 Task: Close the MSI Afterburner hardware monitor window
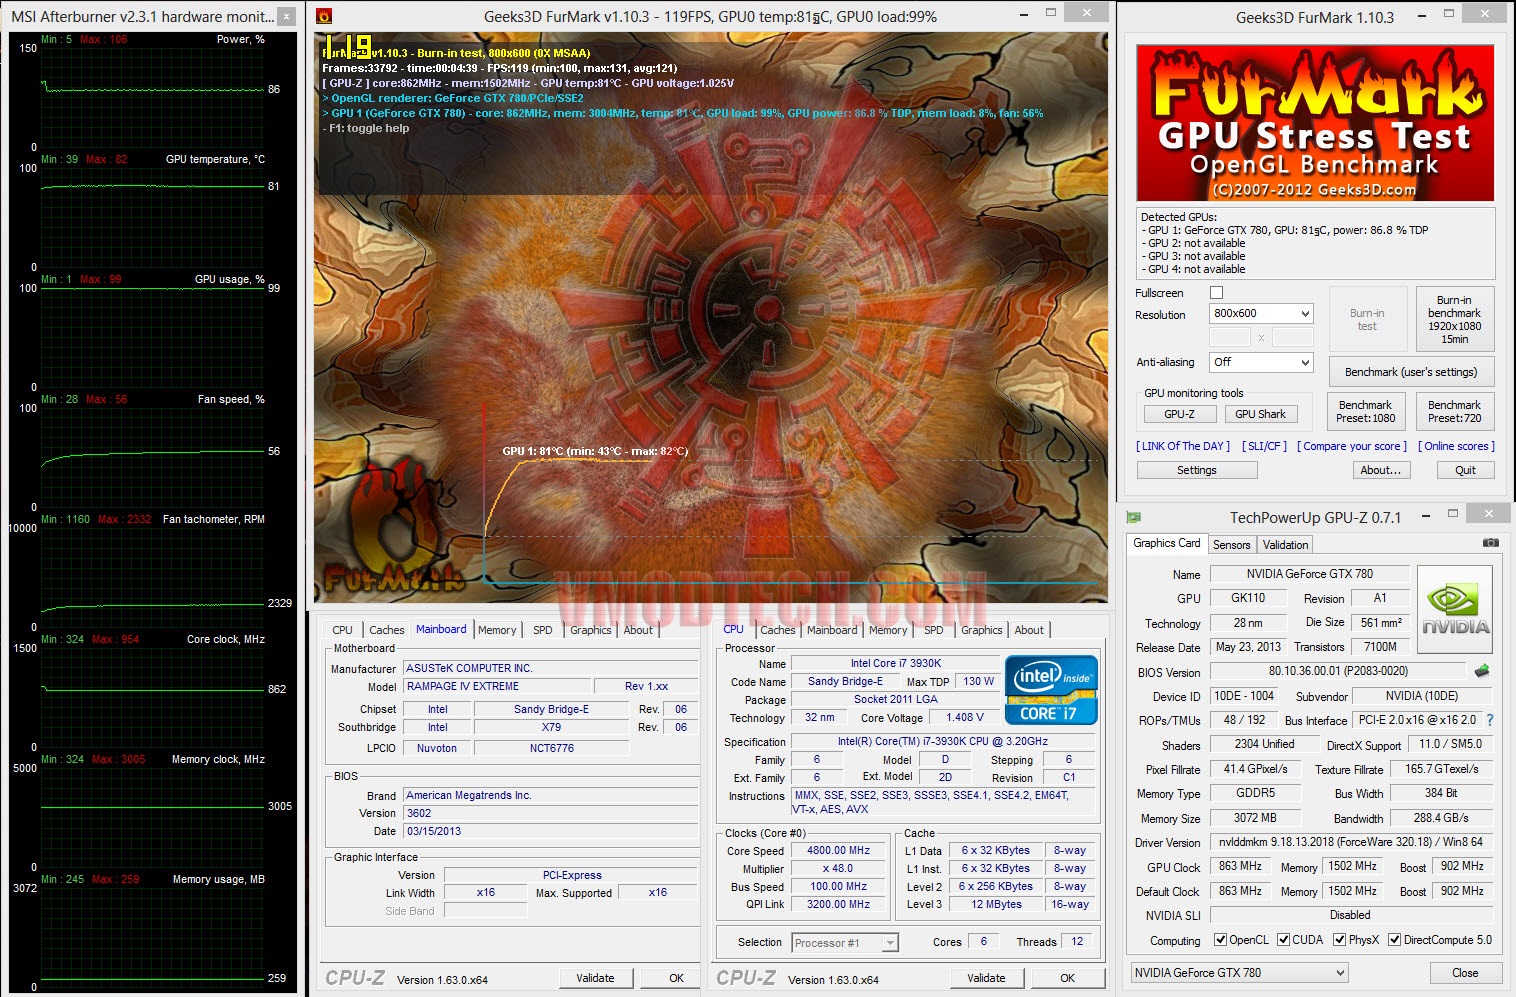click(x=286, y=16)
